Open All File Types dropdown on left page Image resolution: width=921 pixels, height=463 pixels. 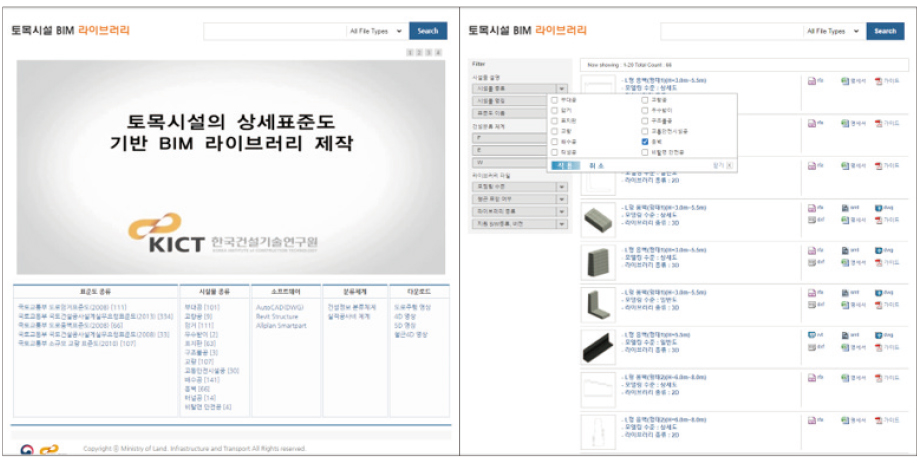click(375, 31)
